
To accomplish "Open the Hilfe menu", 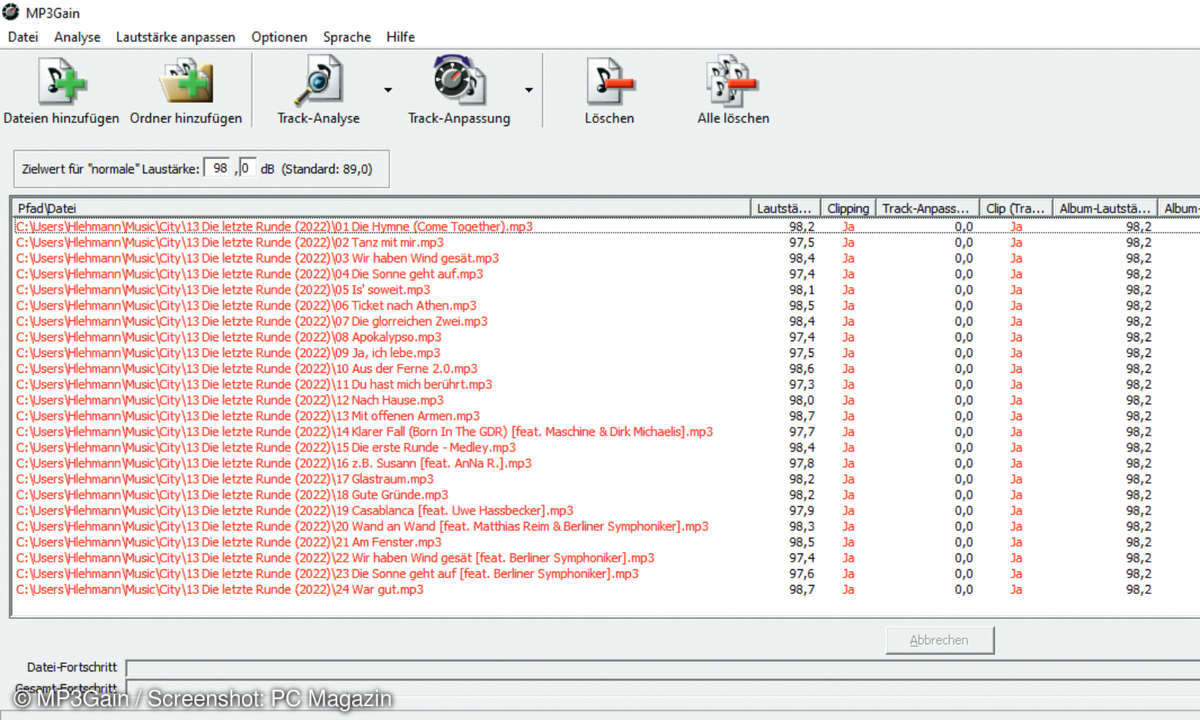I will click(400, 37).
